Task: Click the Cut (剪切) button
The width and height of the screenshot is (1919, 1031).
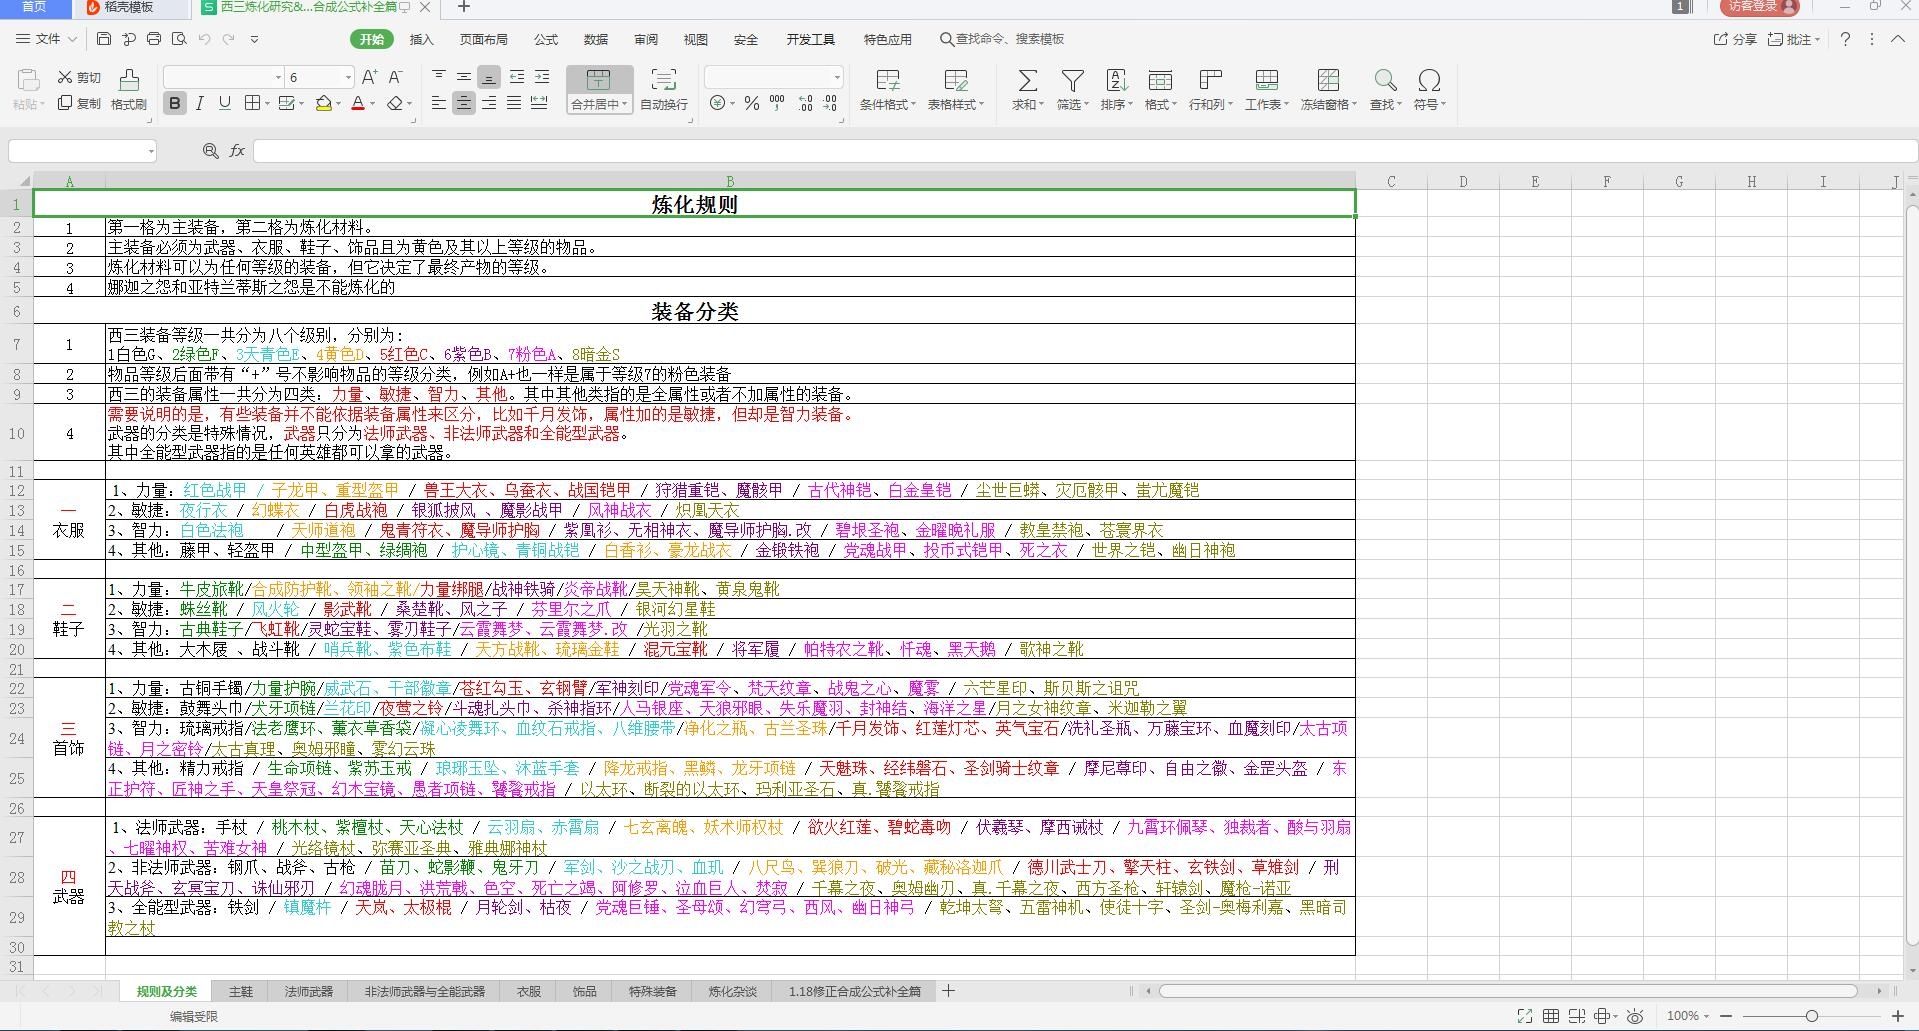Action: [x=79, y=77]
